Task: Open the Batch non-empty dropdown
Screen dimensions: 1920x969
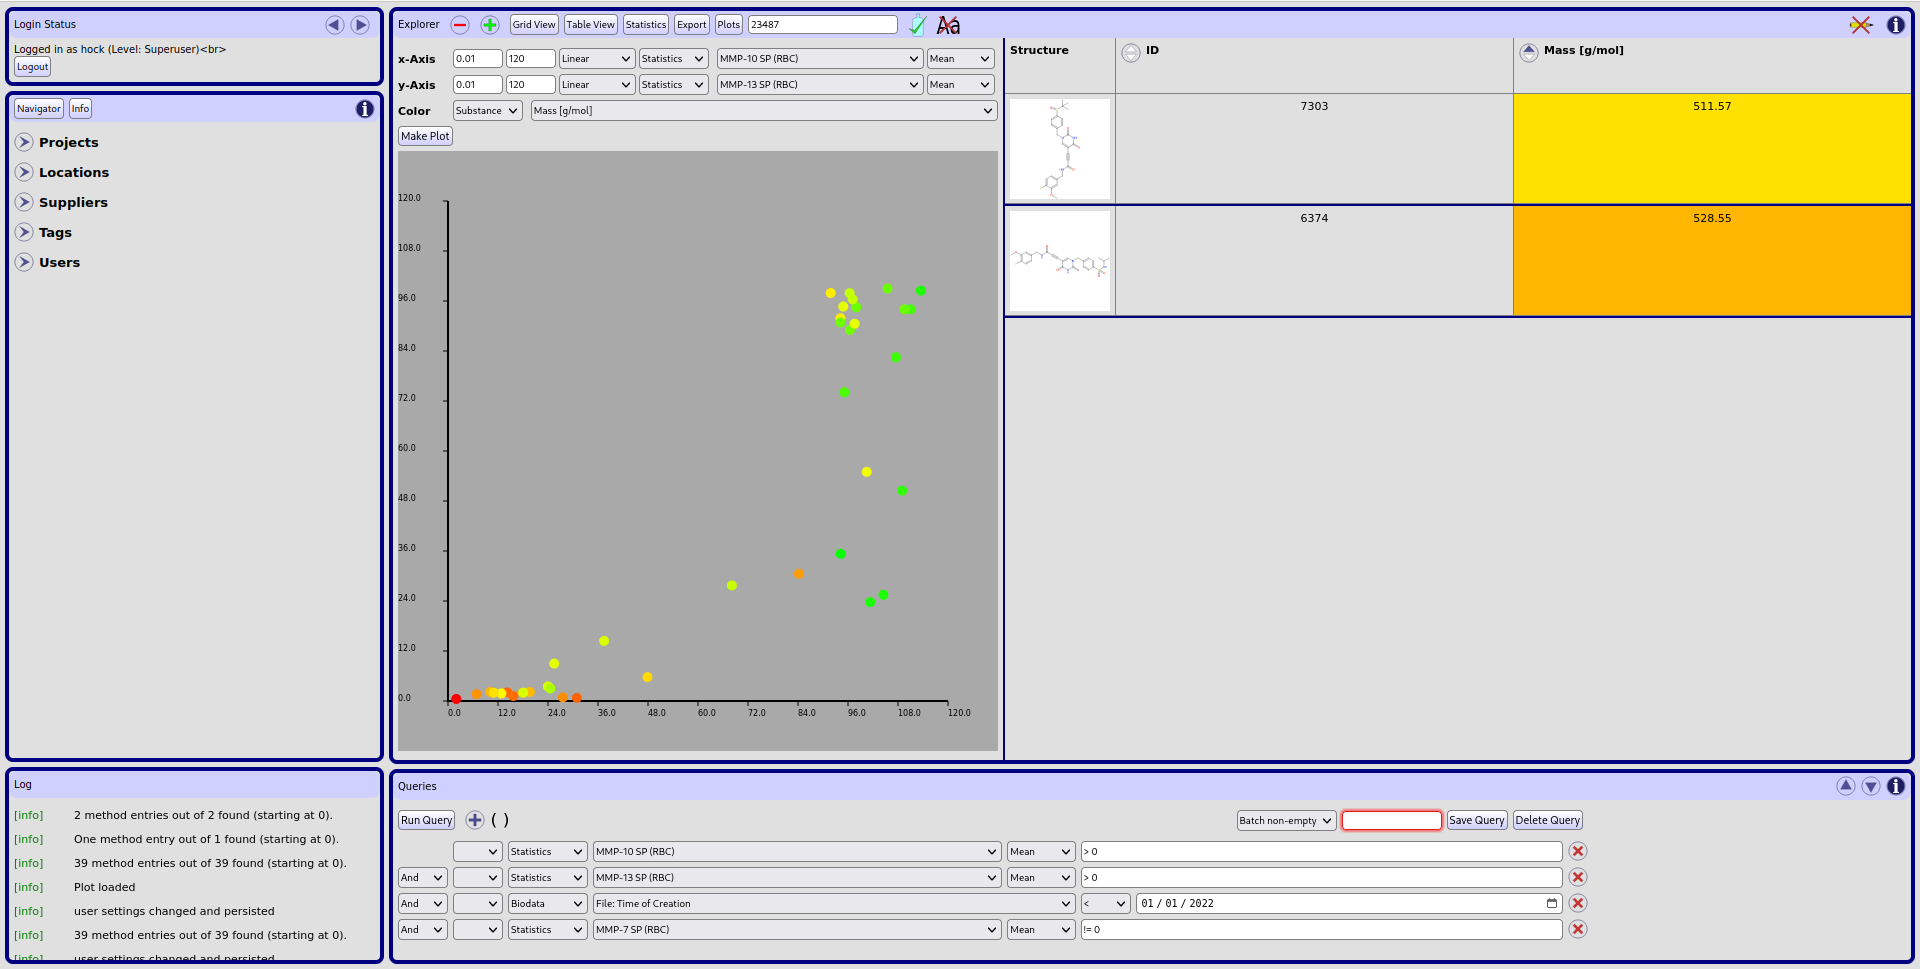Action: (1286, 821)
